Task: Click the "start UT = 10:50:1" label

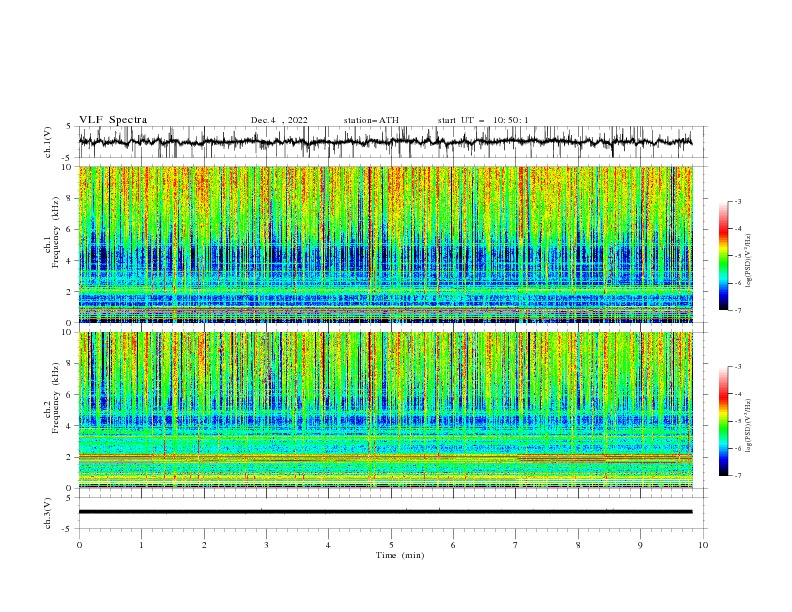Action: pos(483,120)
